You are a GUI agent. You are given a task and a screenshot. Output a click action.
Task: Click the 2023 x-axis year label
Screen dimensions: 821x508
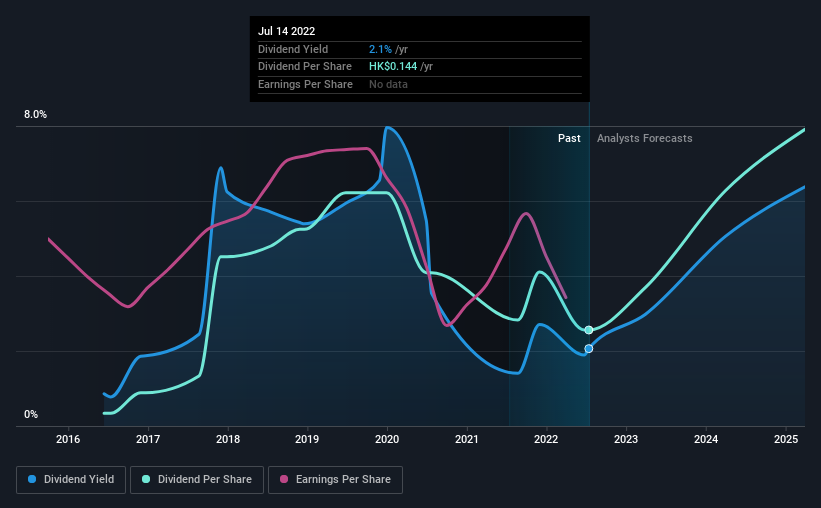[626, 439]
